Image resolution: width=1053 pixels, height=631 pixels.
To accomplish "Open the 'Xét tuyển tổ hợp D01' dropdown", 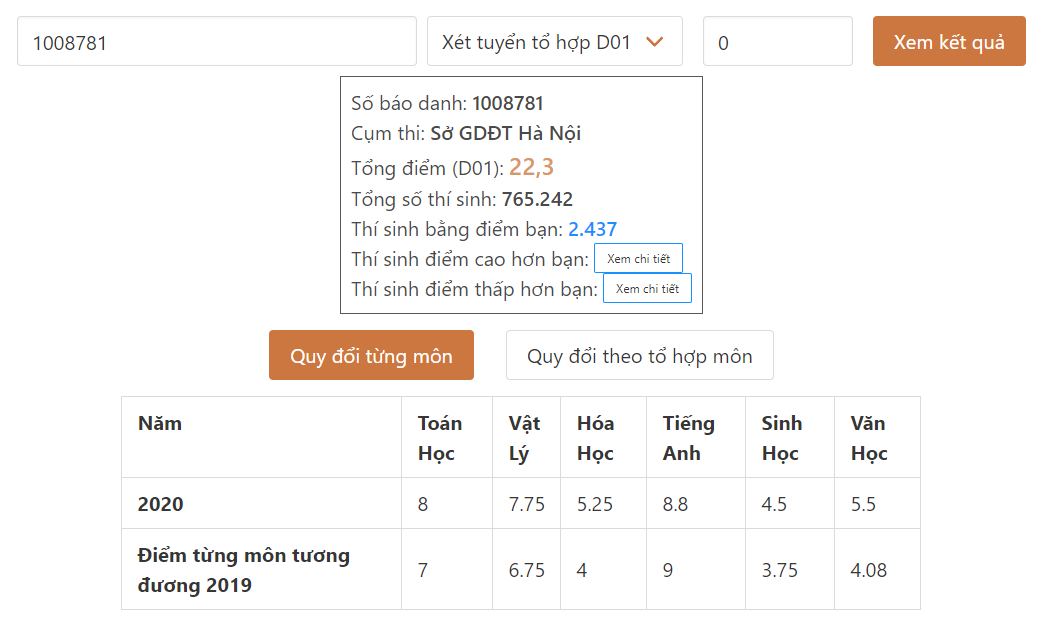I will pyautogui.click(x=554, y=41).
